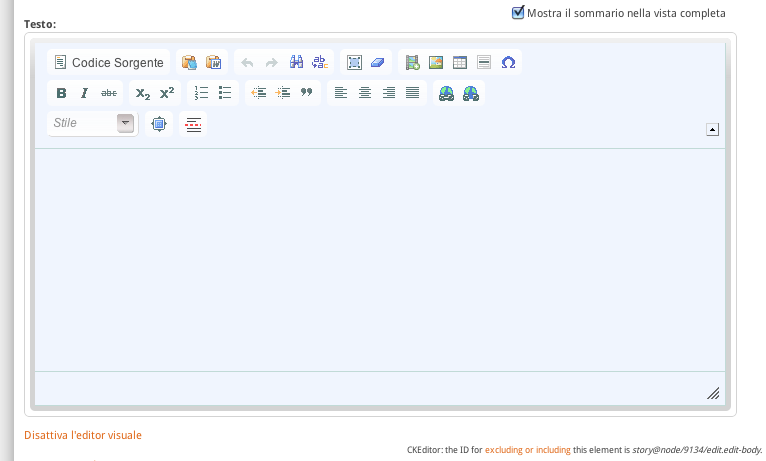Insert block quote
Image resolution: width=766 pixels, height=461 pixels.
click(306, 93)
